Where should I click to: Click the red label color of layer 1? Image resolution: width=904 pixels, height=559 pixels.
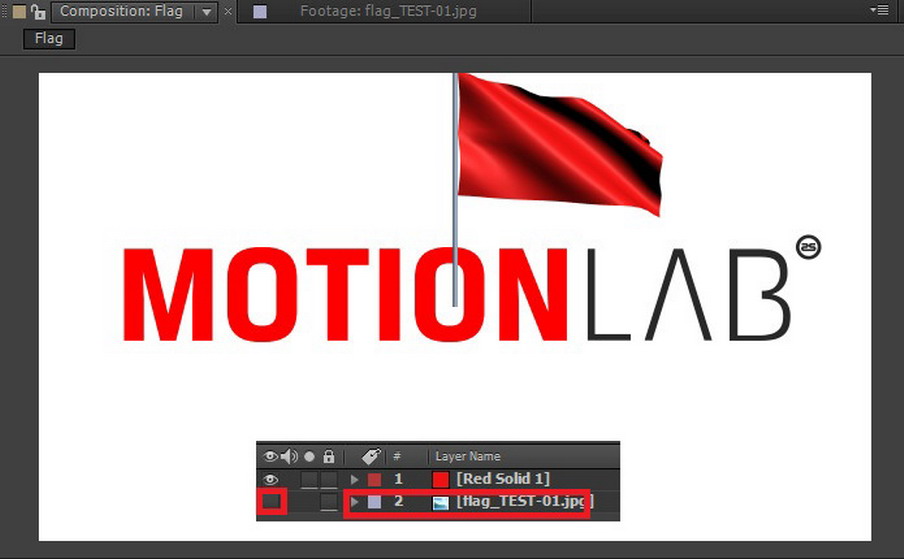click(x=375, y=479)
